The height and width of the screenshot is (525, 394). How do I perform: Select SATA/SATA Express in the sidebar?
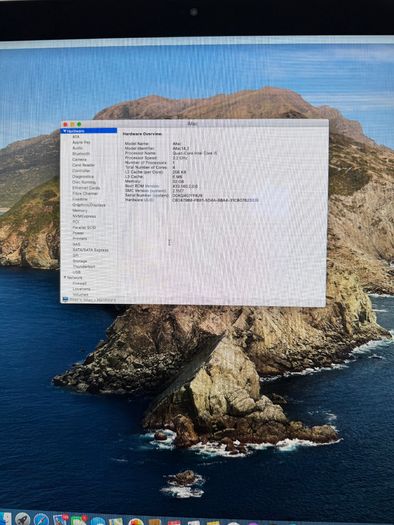(x=90, y=250)
